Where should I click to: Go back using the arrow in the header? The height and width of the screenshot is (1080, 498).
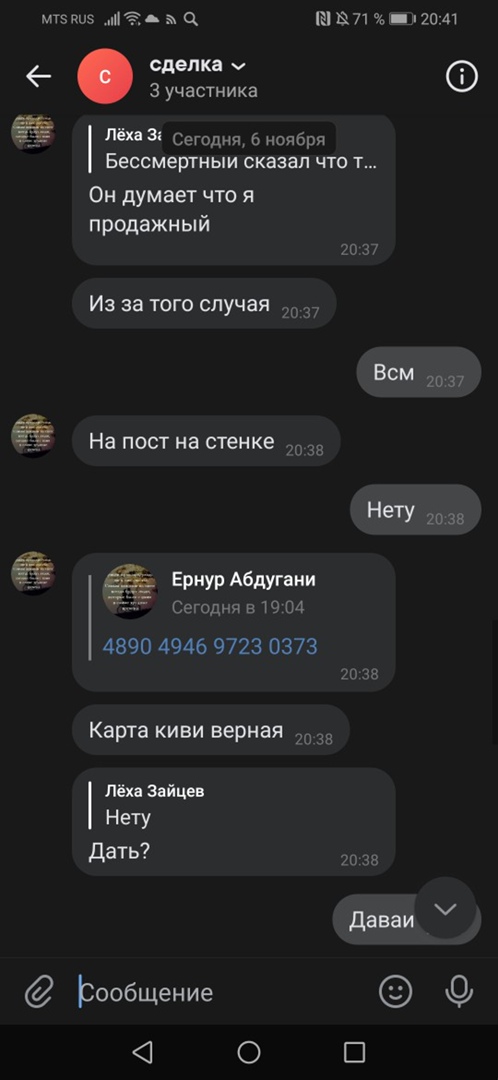tap(39, 76)
